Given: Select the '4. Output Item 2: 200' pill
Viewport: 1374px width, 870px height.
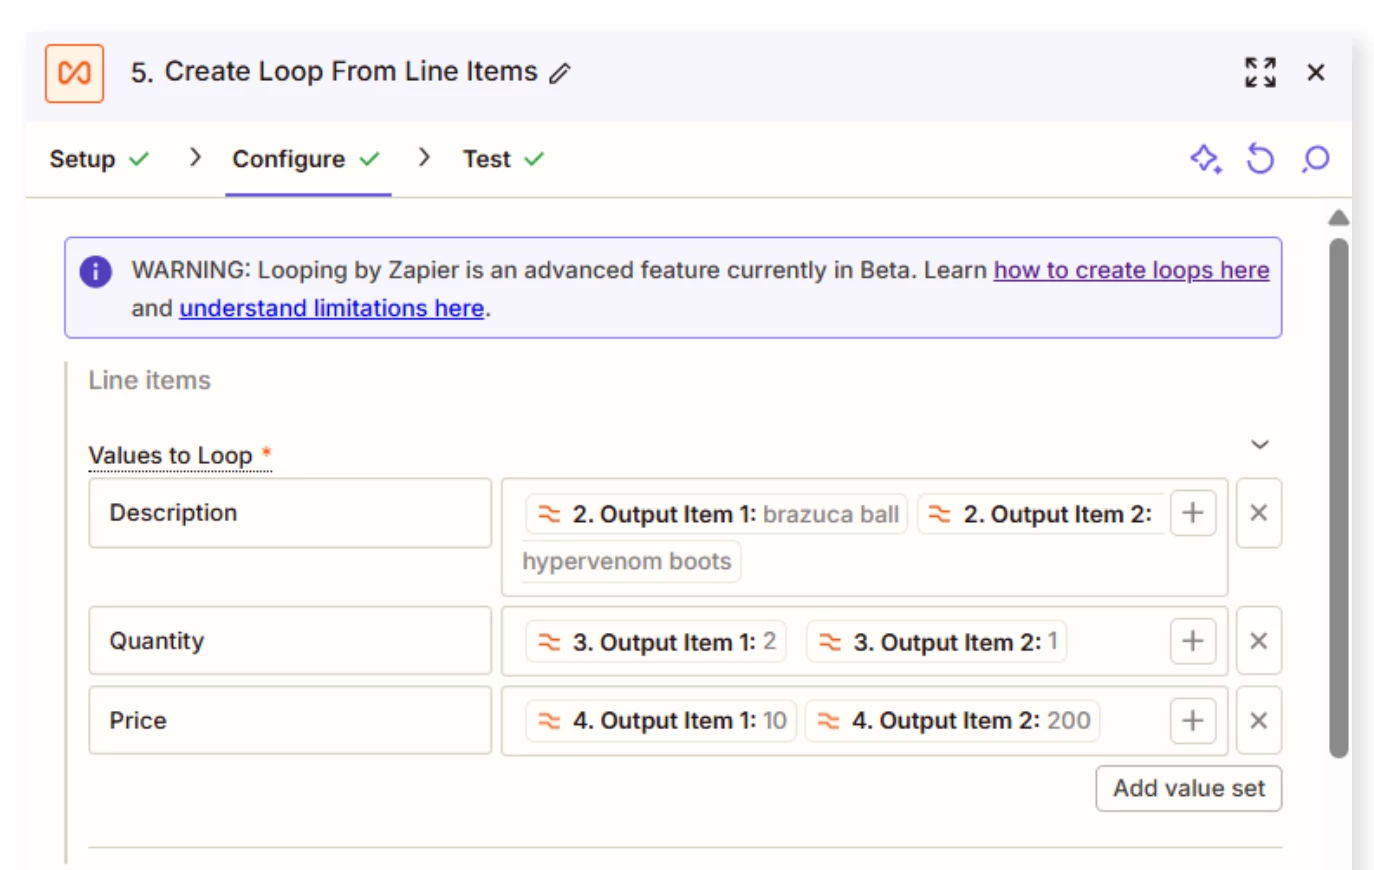Looking at the screenshot, I should (x=952, y=720).
